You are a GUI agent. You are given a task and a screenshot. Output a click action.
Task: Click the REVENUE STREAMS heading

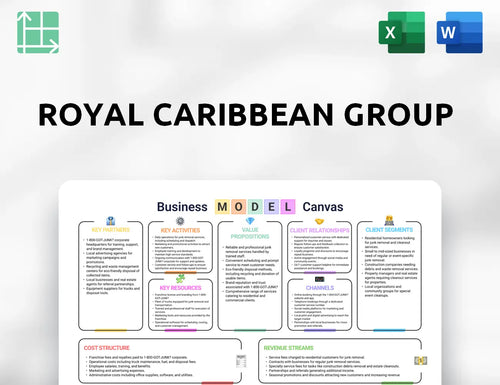point(289,348)
